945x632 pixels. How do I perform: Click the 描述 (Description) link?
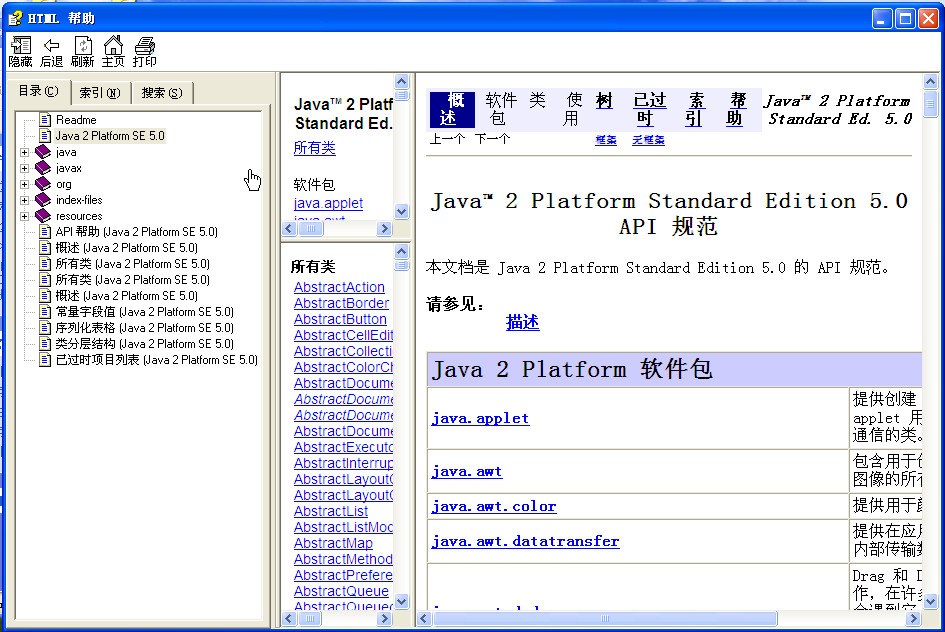pos(522,322)
